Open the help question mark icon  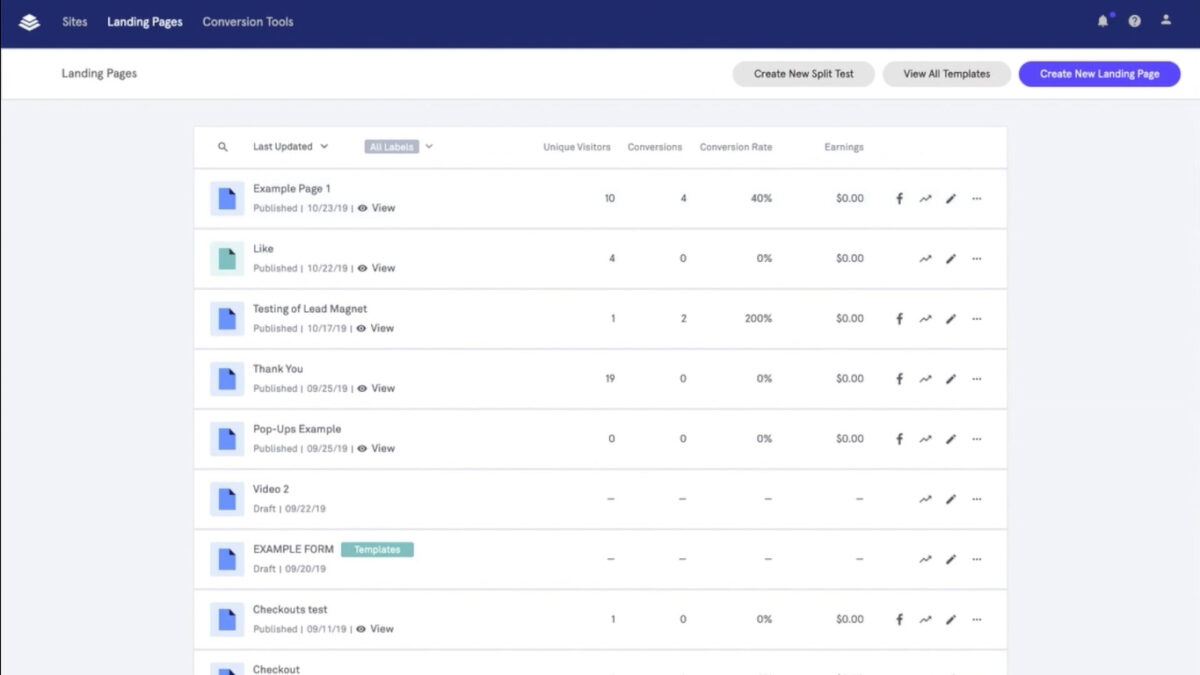(x=1134, y=21)
